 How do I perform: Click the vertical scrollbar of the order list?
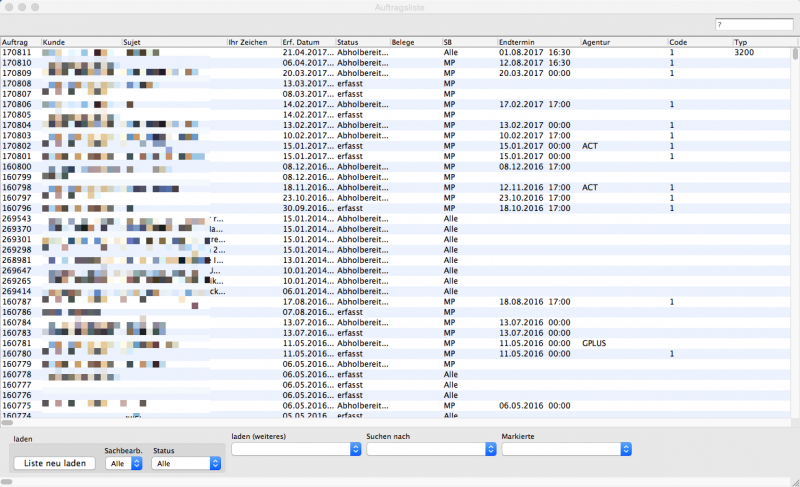tap(796, 230)
